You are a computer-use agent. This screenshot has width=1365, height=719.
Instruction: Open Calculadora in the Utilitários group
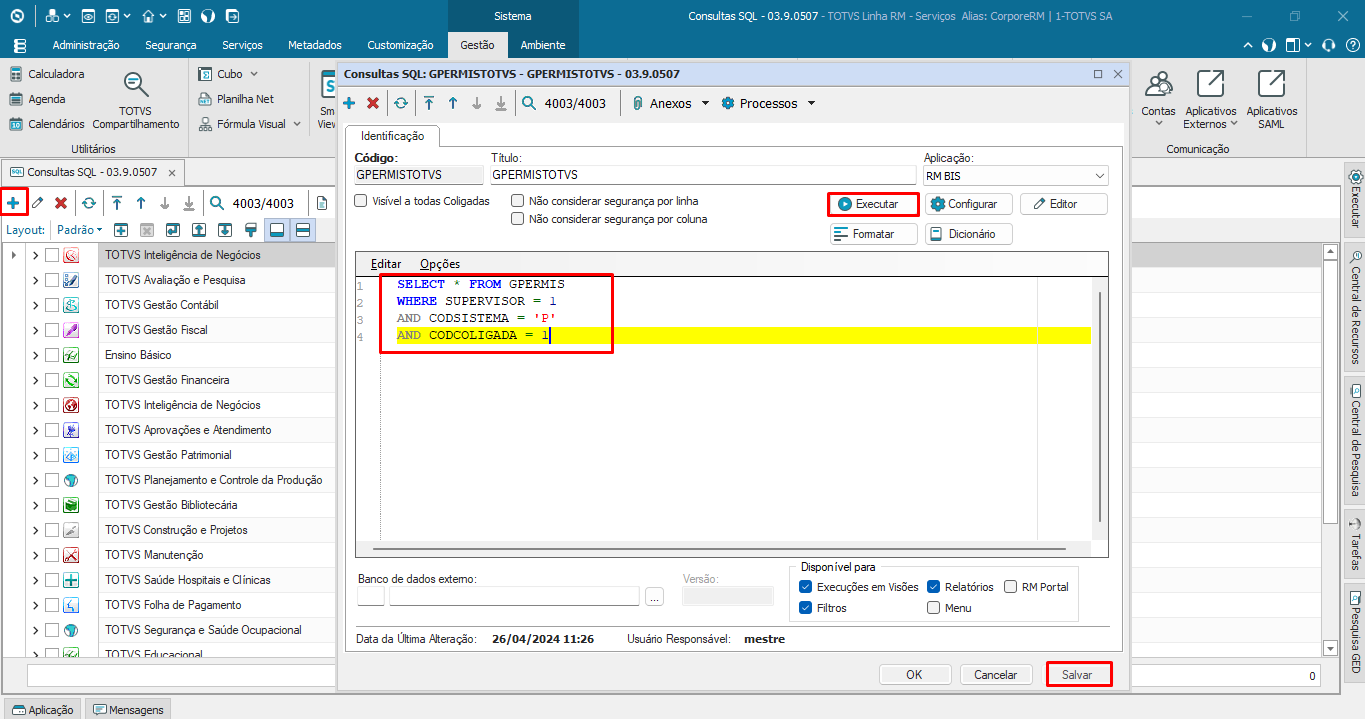tap(47, 74)
